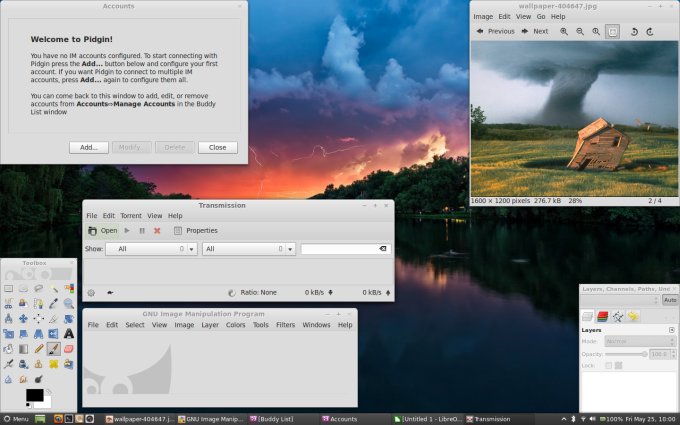
Task: Select the Eraser tool in Toolbox
Action: click(69, 349)
